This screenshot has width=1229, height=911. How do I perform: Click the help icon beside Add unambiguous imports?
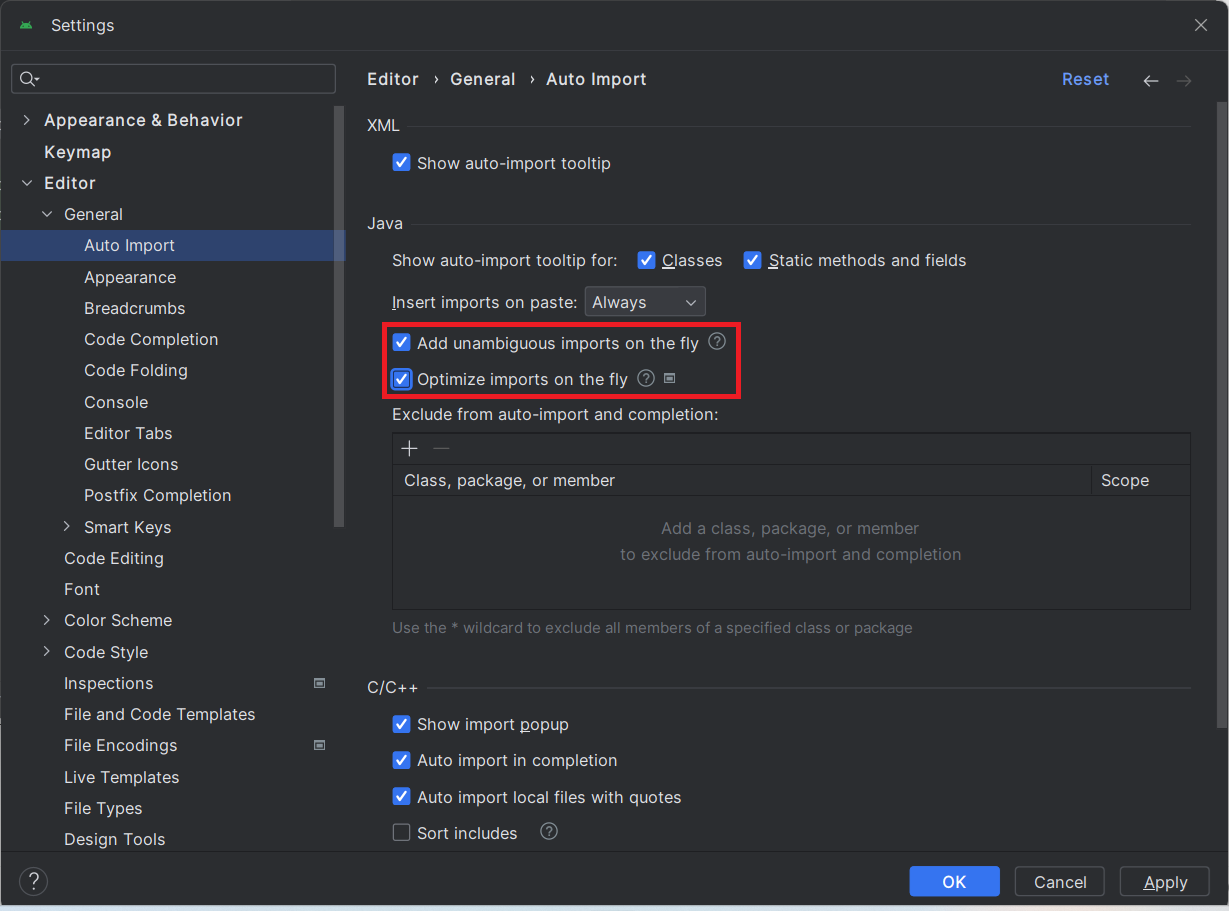pos(717,342)
